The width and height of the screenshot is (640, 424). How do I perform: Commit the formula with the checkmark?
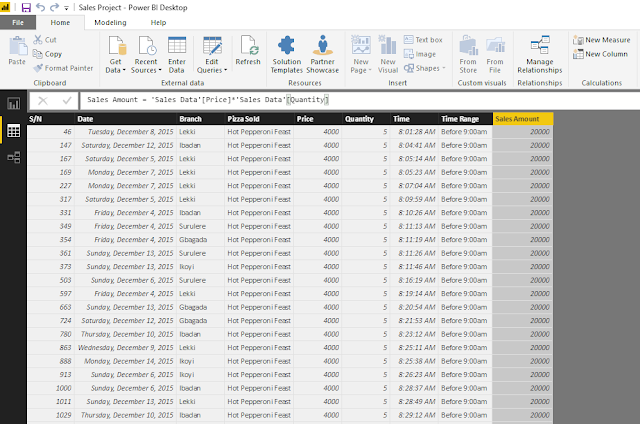pos(67,100)
